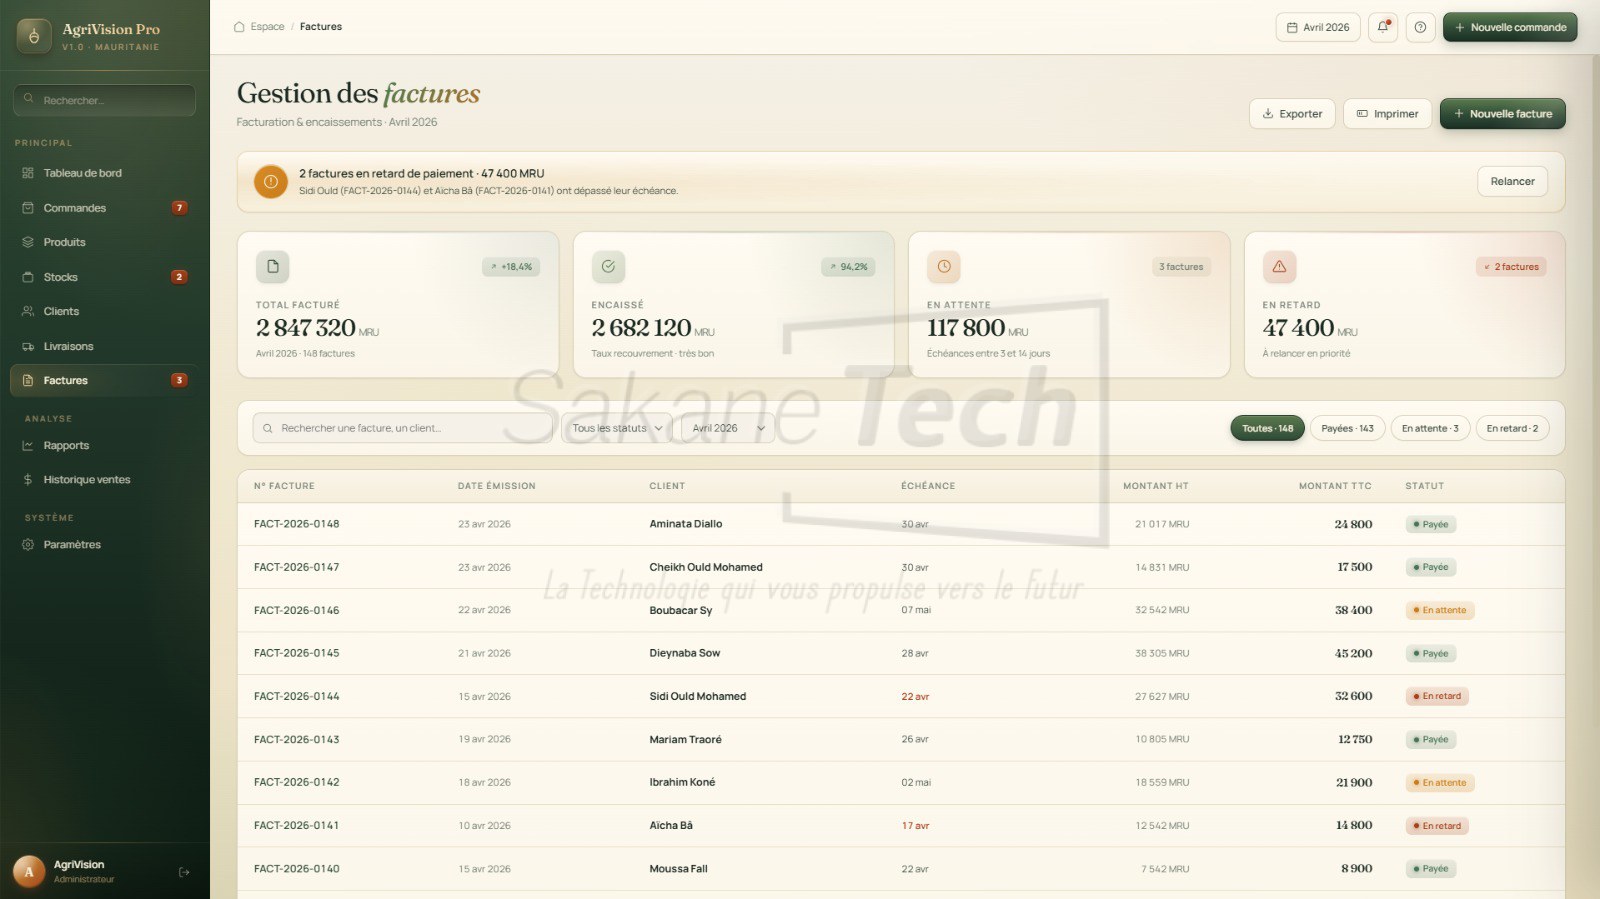Select the 'En retard · 2' filter tab
This screenshot has width=1600, height=899.
[1512, 428]
